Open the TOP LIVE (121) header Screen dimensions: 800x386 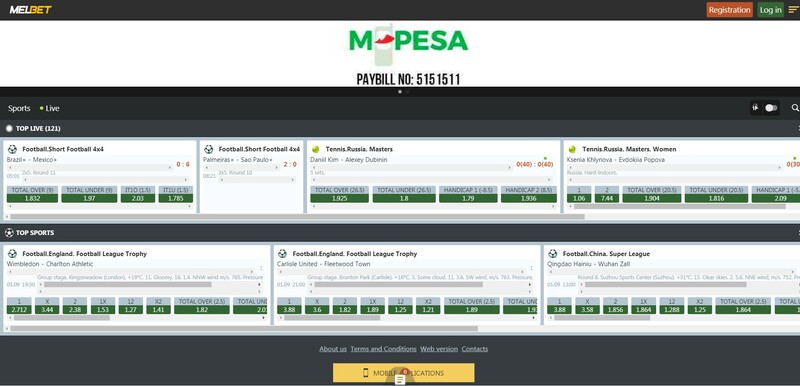tap(38, 128)
